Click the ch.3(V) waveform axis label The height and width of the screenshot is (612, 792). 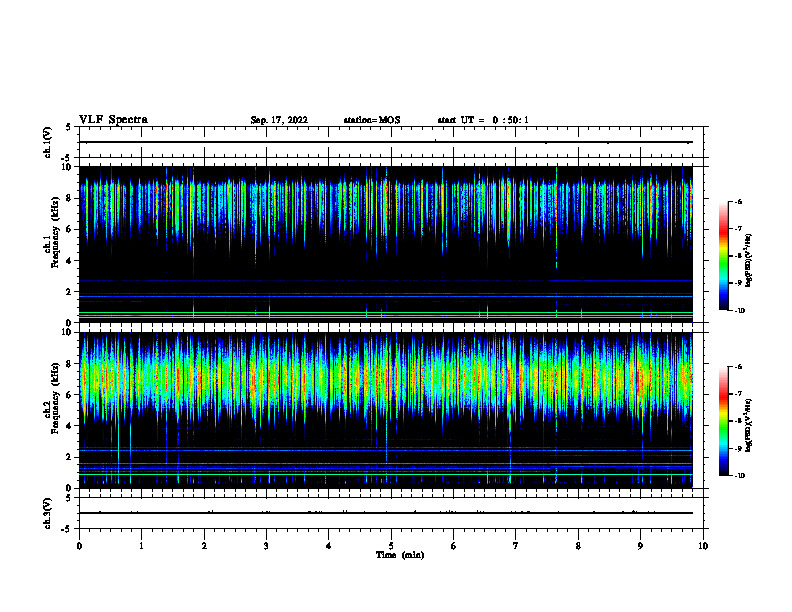pos(48,513)
